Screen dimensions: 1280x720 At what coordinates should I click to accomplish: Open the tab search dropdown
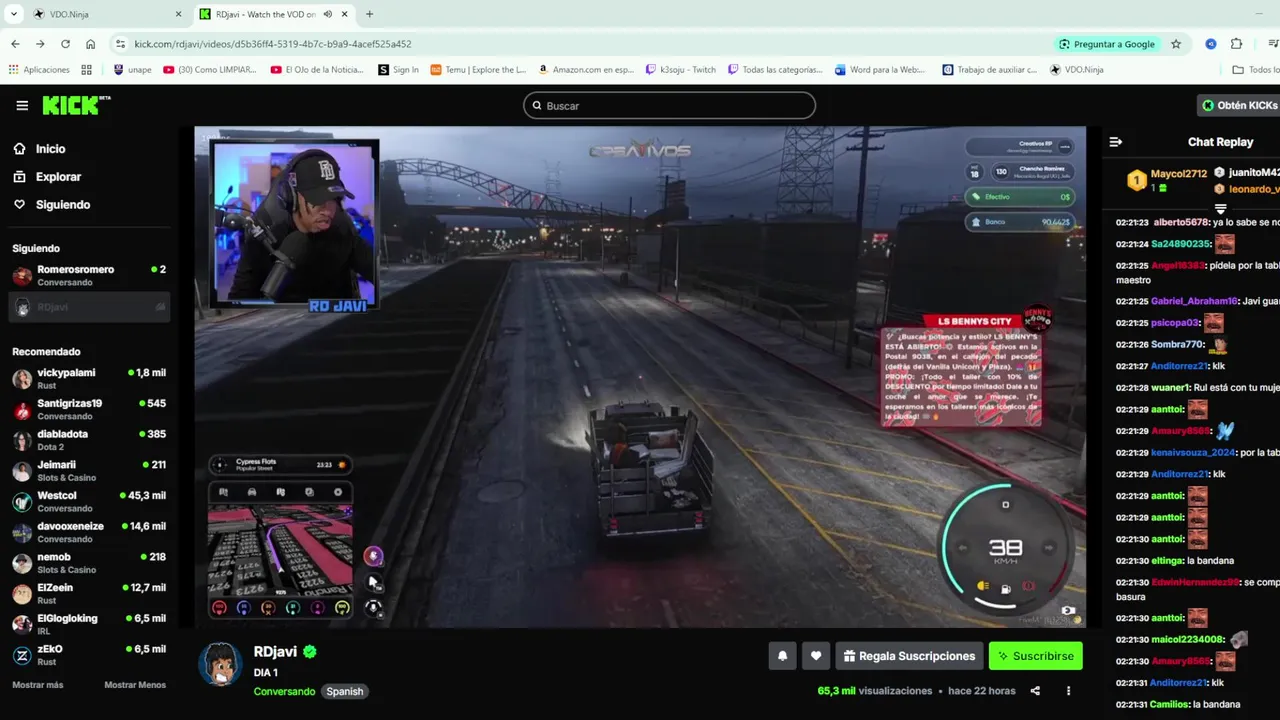[x=14, y=14]
